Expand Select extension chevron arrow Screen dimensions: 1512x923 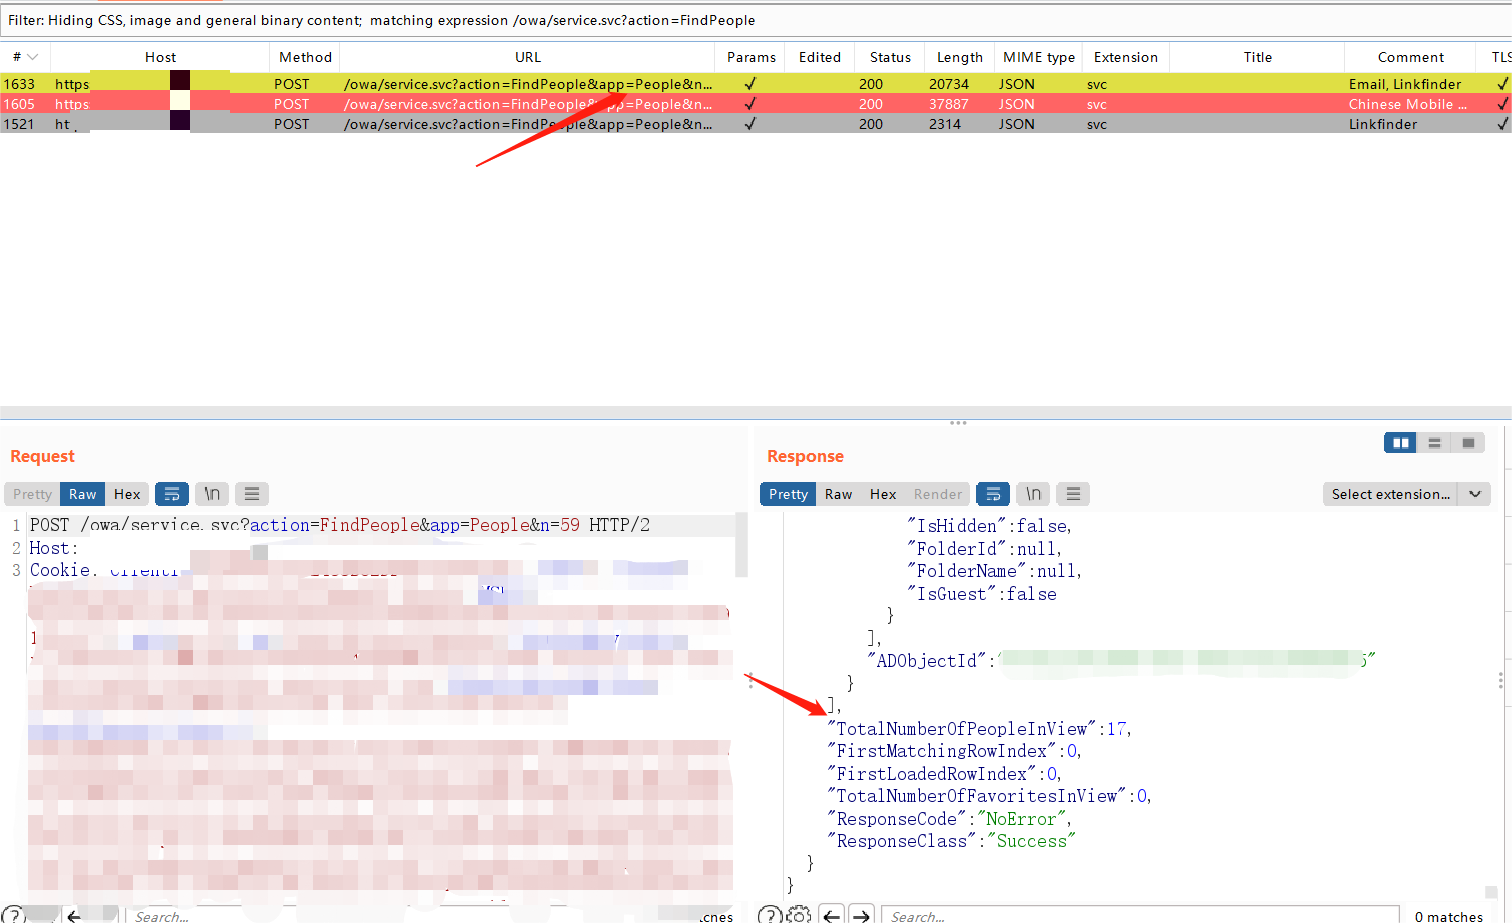pos(1475,494)
